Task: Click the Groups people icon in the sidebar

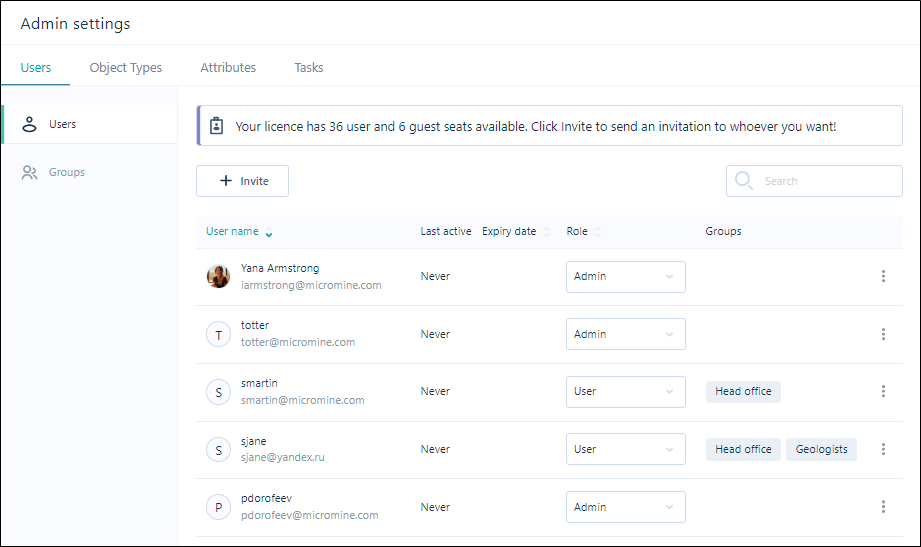Action: click(x=29, y=172)
